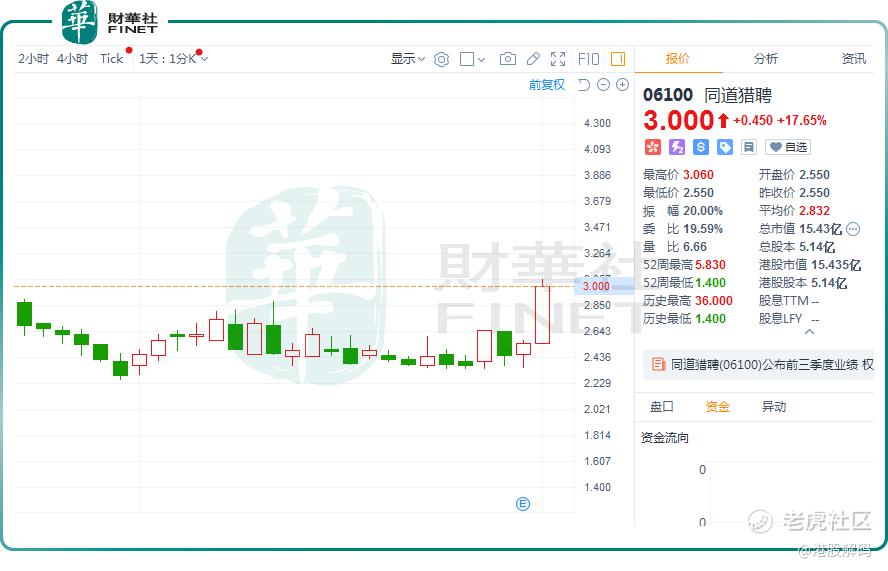Open the 资讯 news tab
The height and width of the screenshot is (571, 888).
click(853, 59)
